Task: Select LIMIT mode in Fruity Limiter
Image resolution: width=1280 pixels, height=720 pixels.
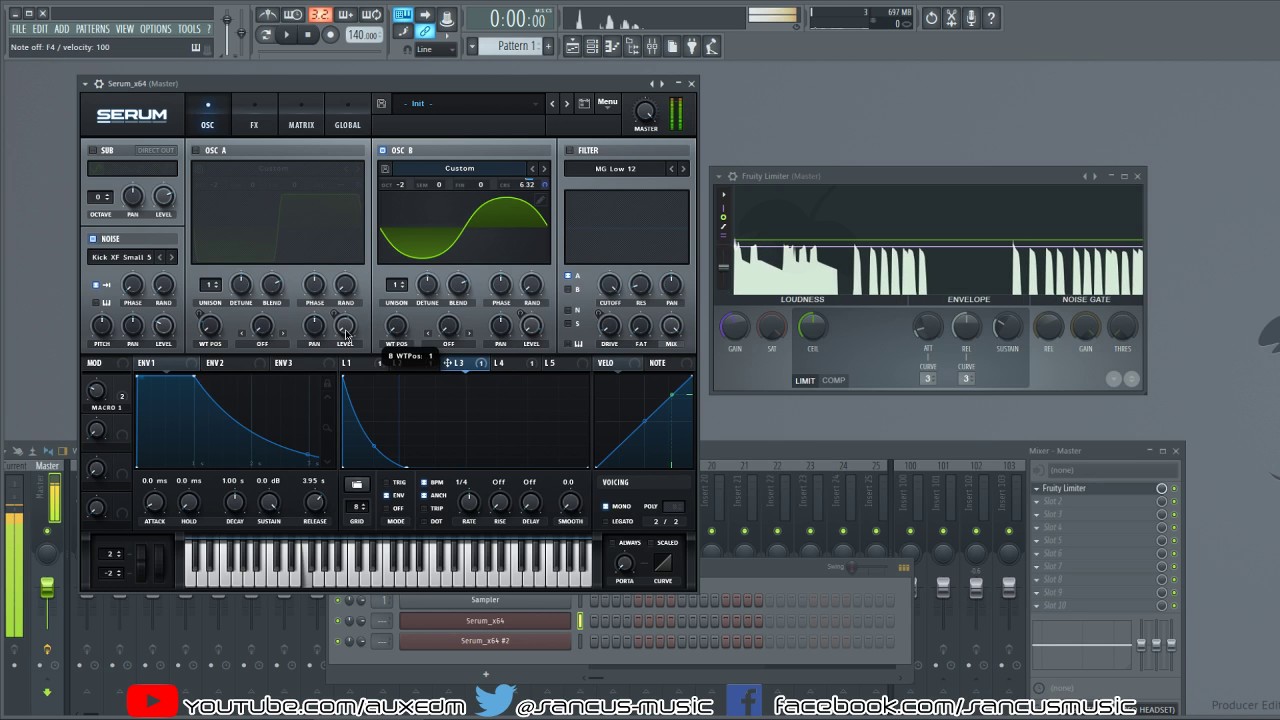Action: [x=805, y=380]
